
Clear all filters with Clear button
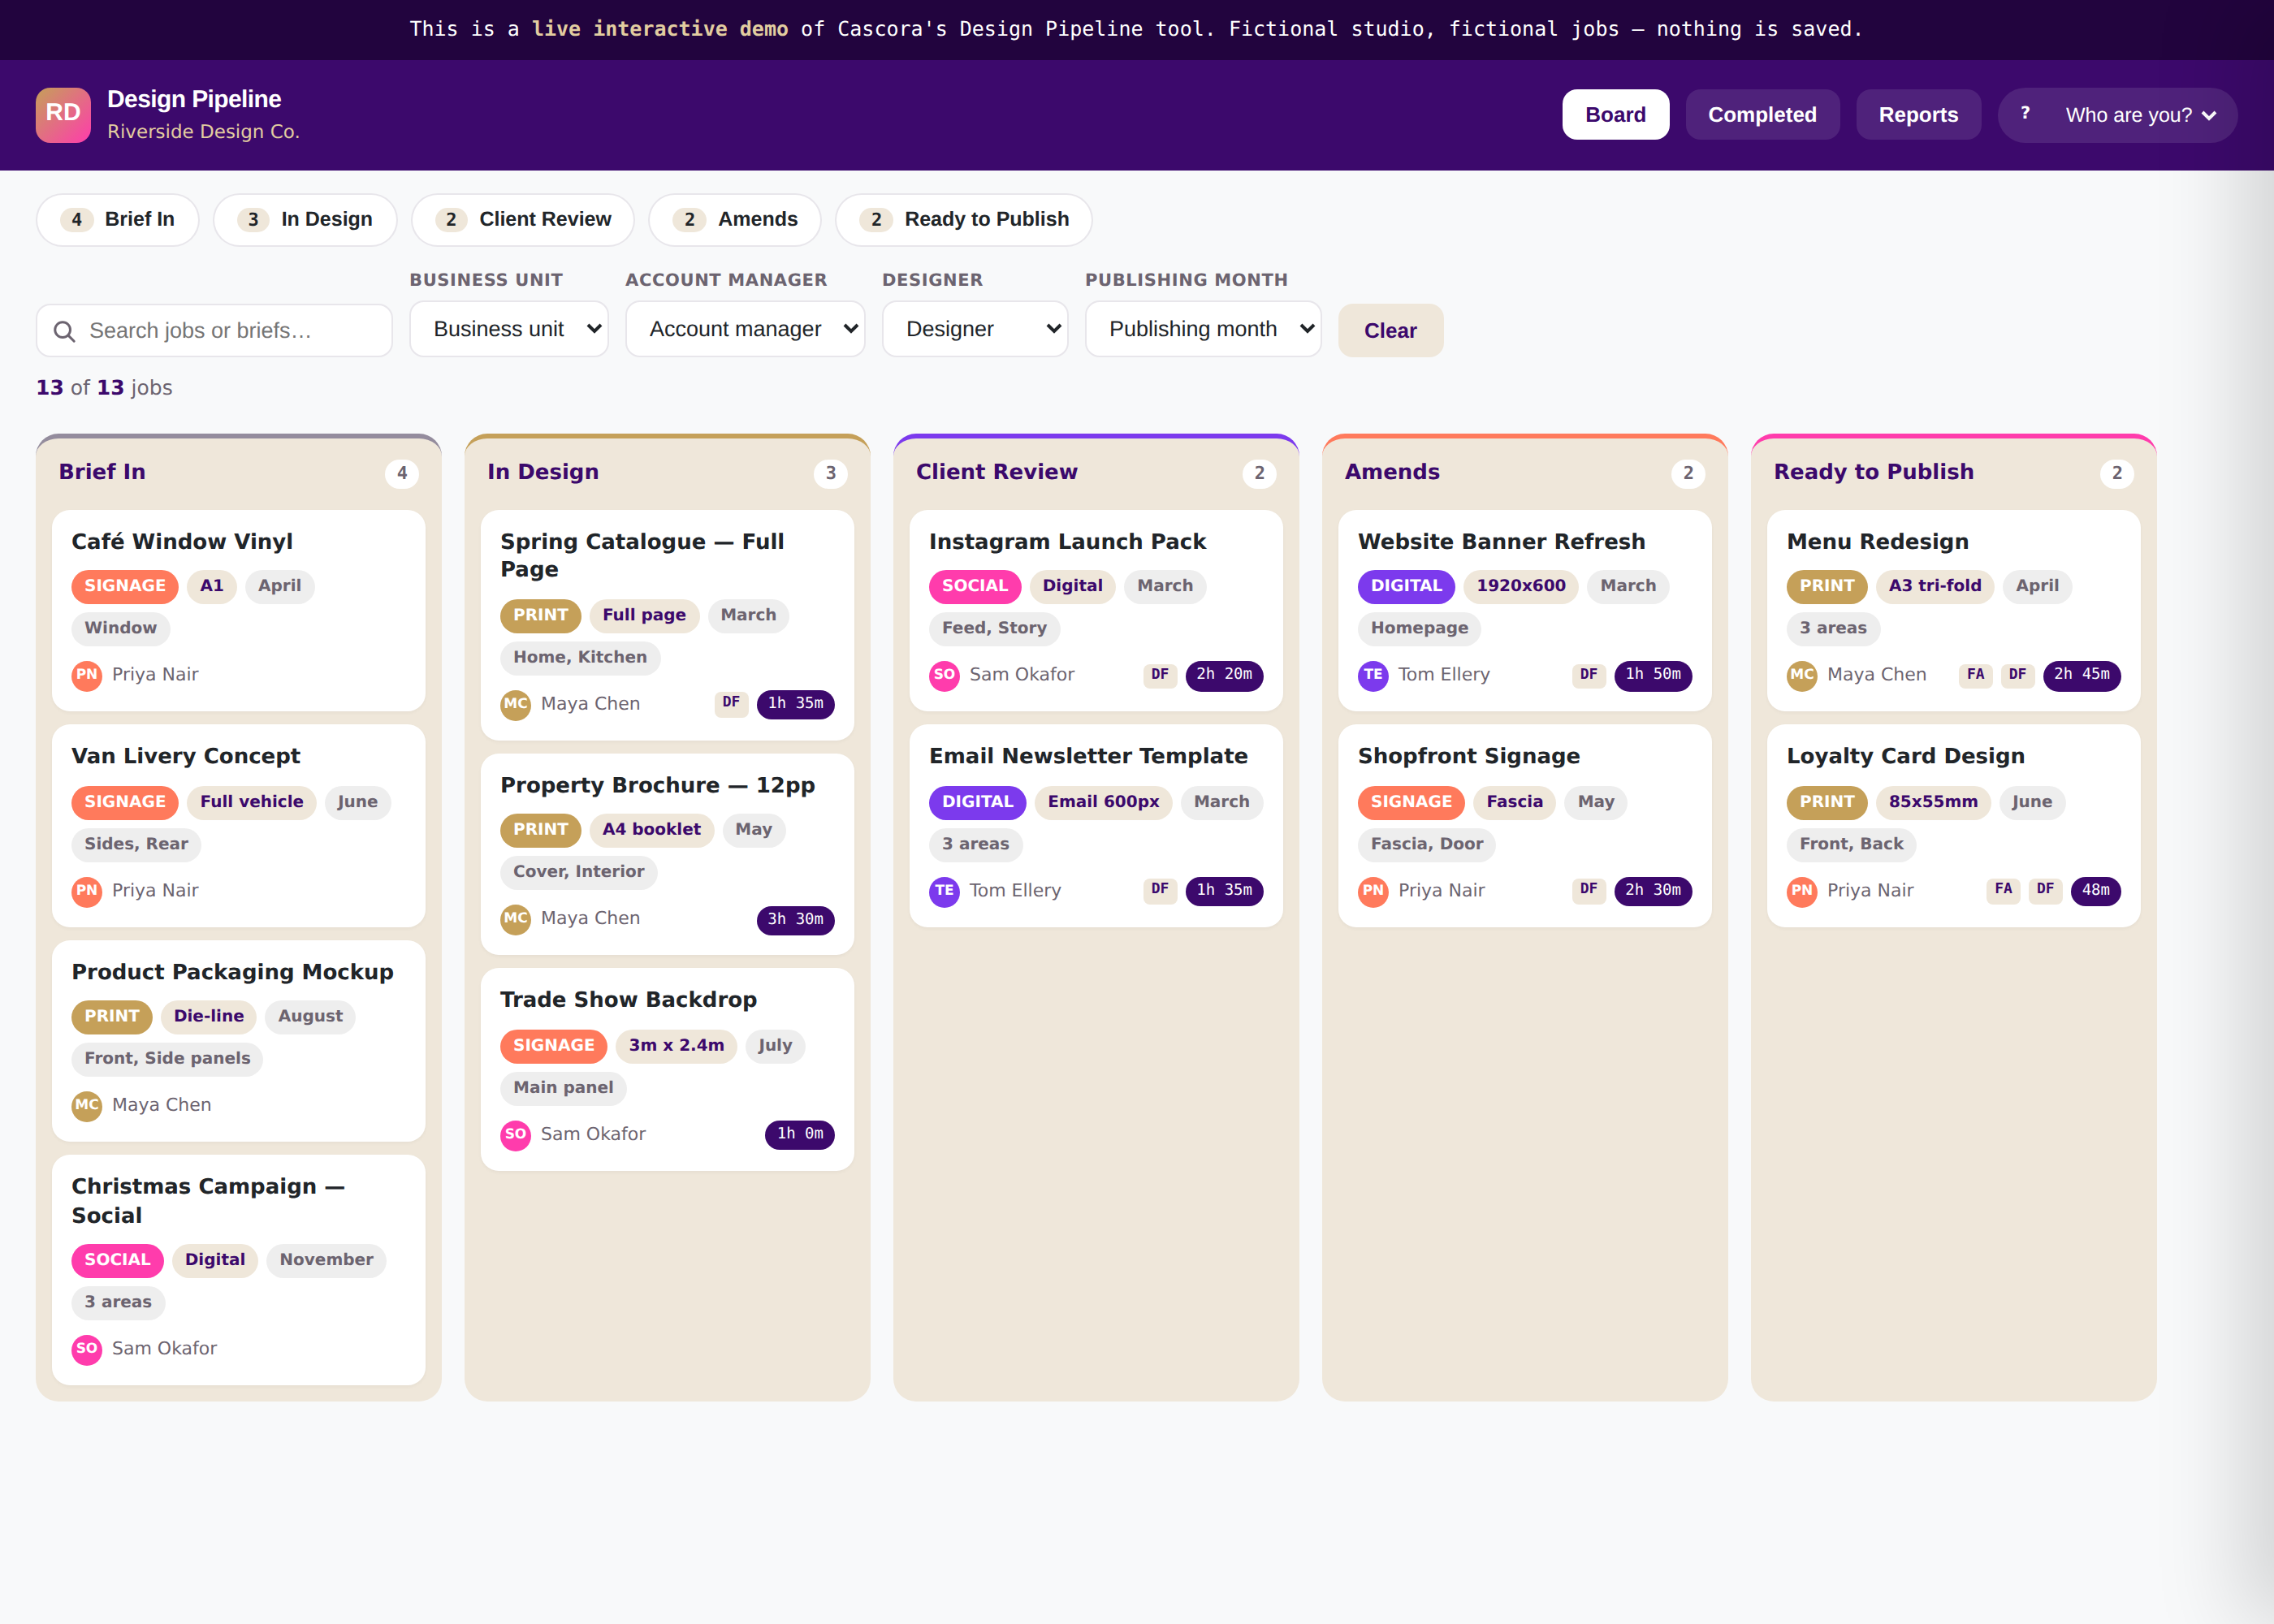coord(1390,331)
